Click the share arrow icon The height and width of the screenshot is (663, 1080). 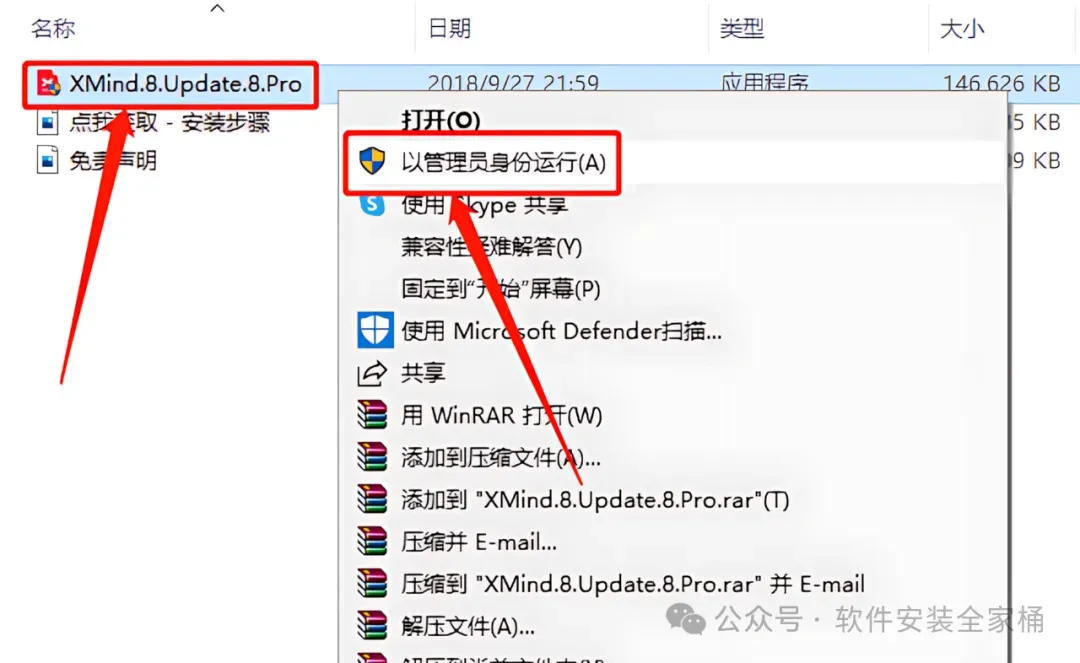[x=373, y=373]
